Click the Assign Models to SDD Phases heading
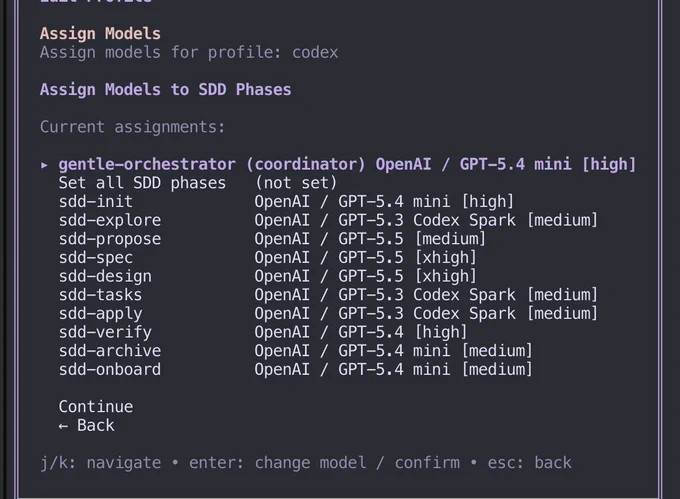Viewport: 680px width, 499px height. tap(166, 90)
